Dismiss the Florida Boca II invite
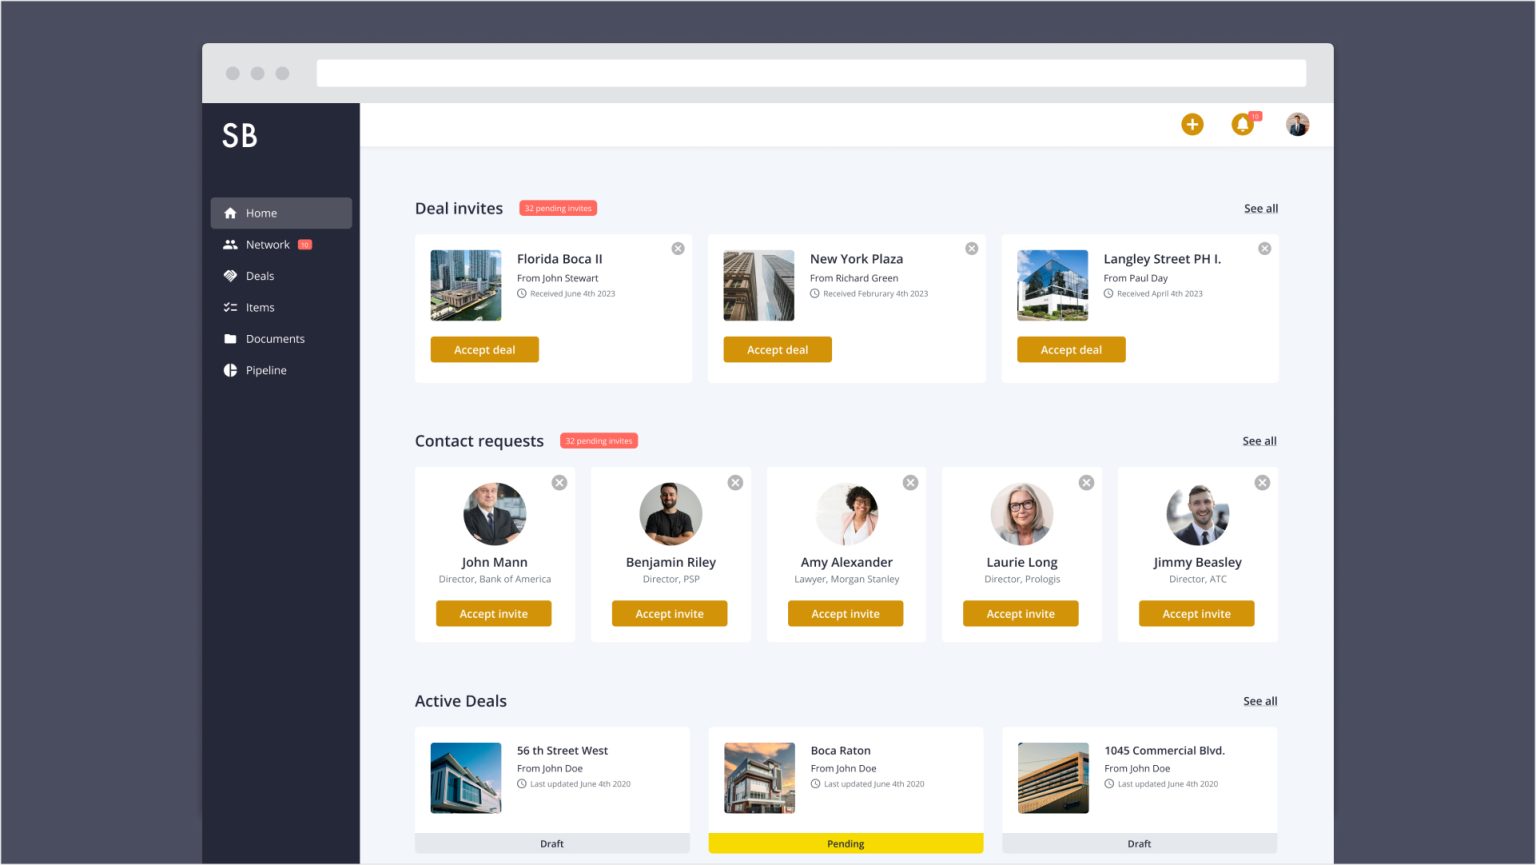This screenshot has height=865, width=1536. click(x=678, y=248)
